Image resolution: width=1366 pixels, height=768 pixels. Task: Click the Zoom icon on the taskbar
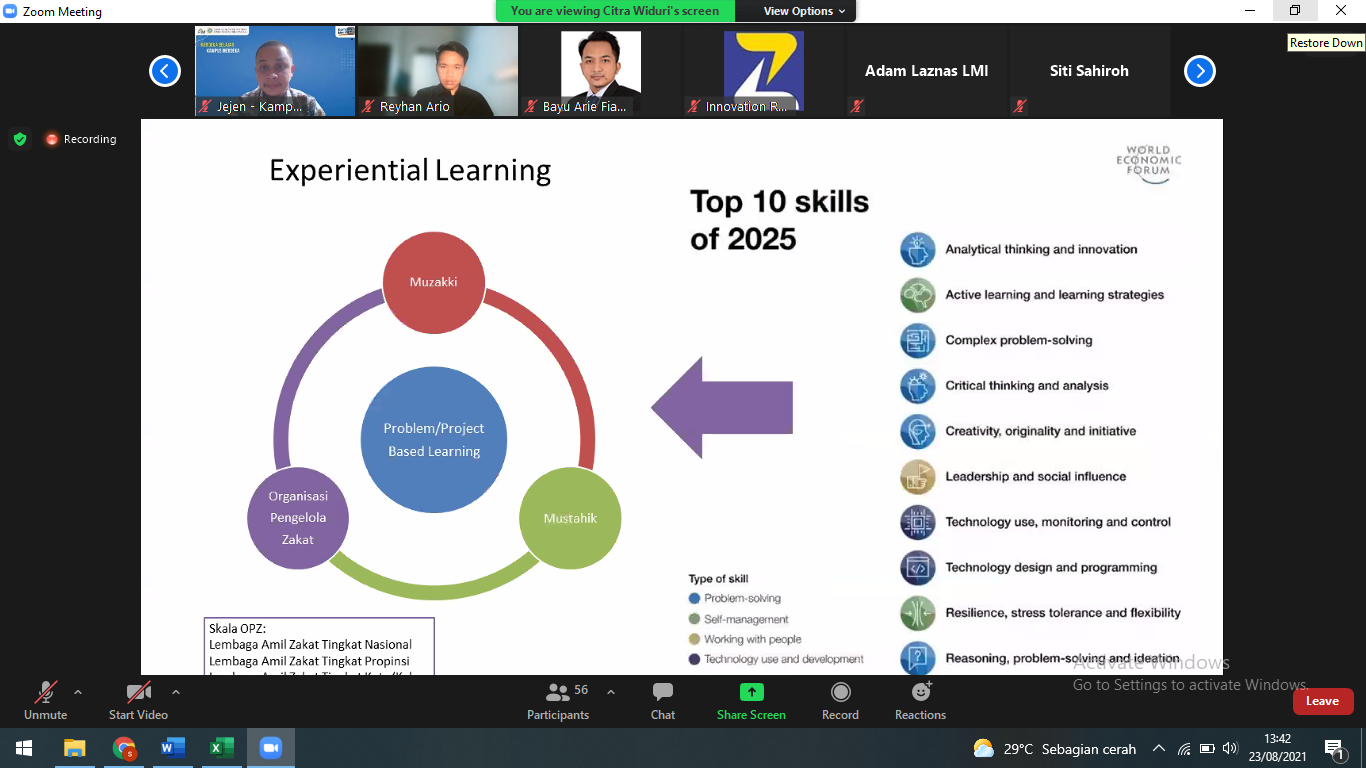tap(270, 748)
